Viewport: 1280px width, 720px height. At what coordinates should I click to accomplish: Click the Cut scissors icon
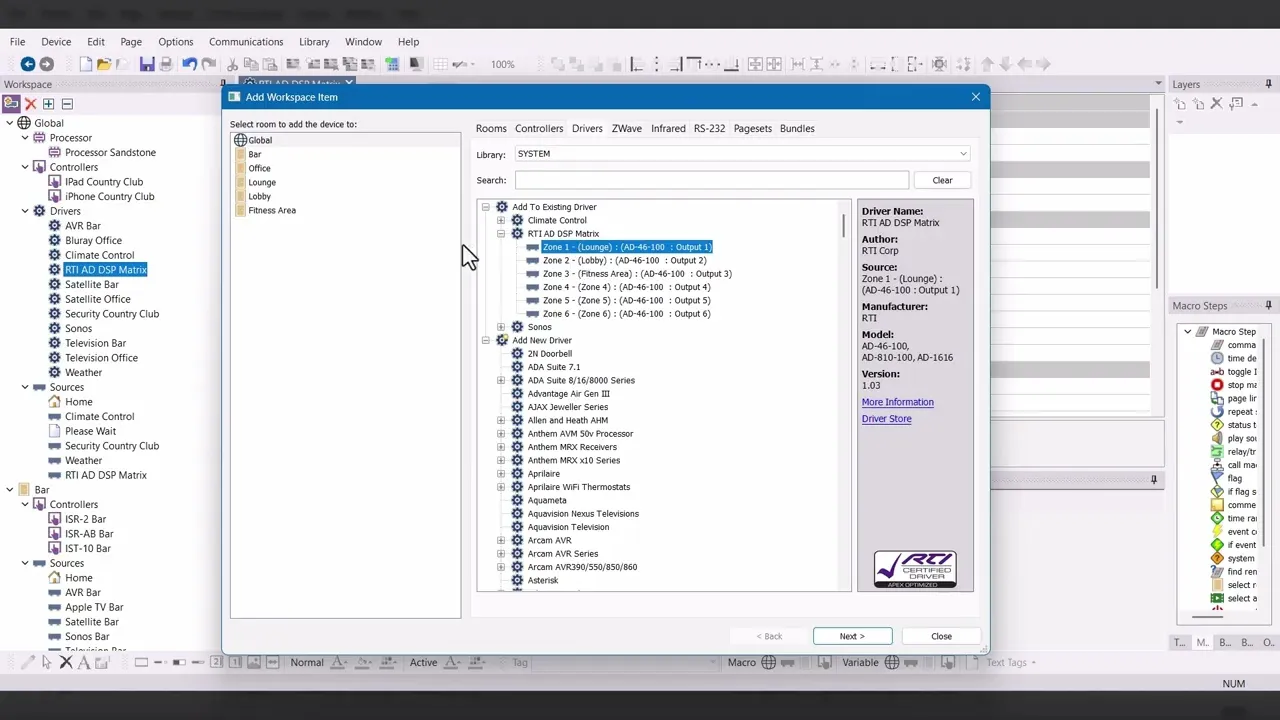[x=232, y=64]
